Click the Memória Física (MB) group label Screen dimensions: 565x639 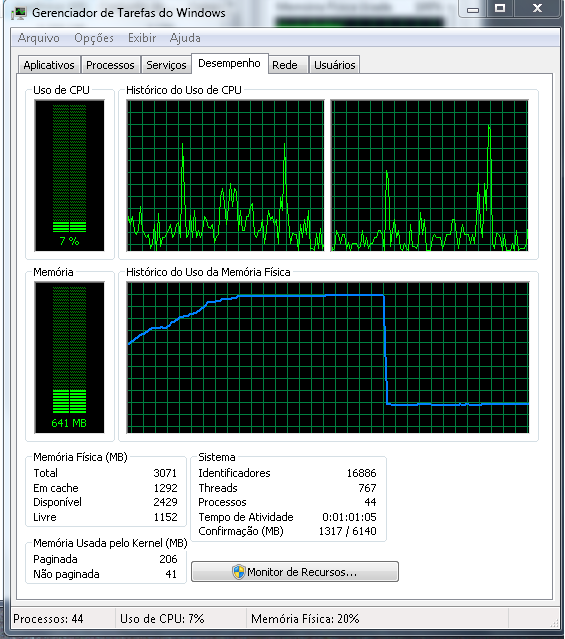point(80,457)
